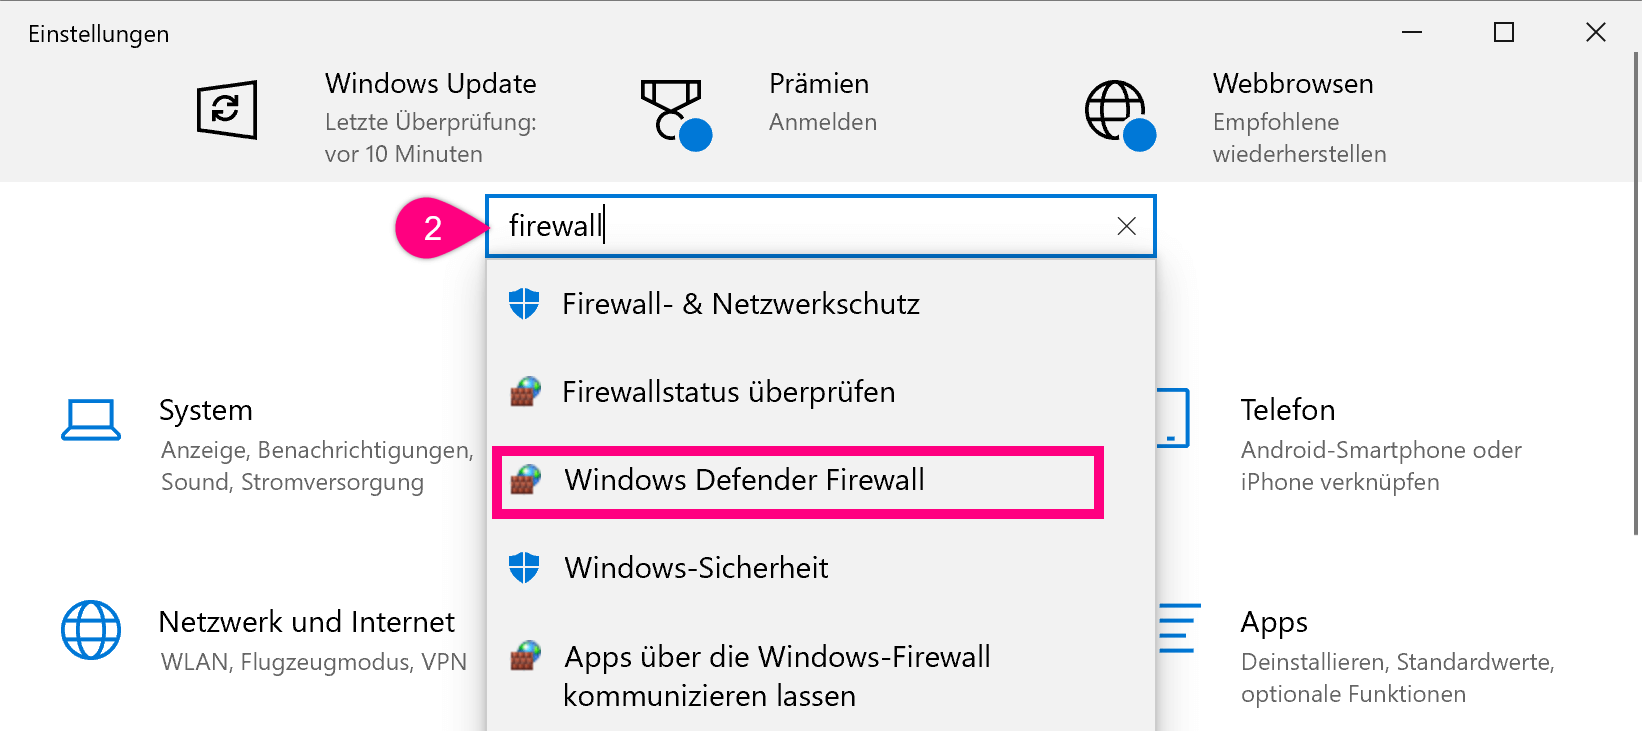The height and width of the screenshot is (731, 1642).
Task: Open the Apps settings category
Action: (x=1273, y=622)
